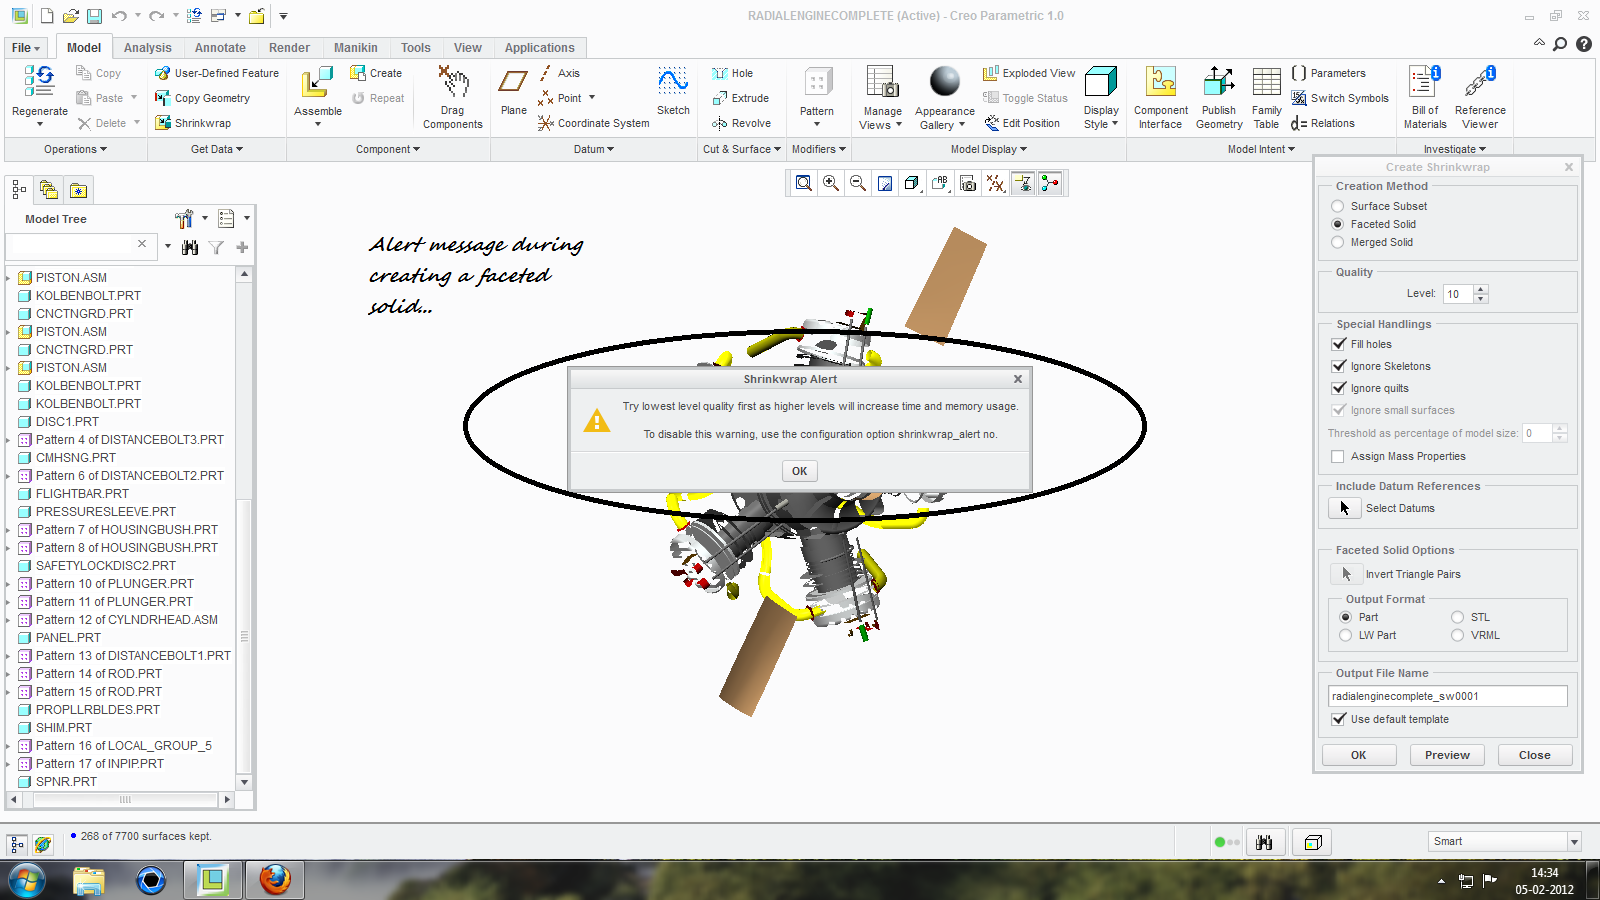Click Zoom Out in graphics toolbar
This screenshot has width=1600, height=900.
[858, 183]
